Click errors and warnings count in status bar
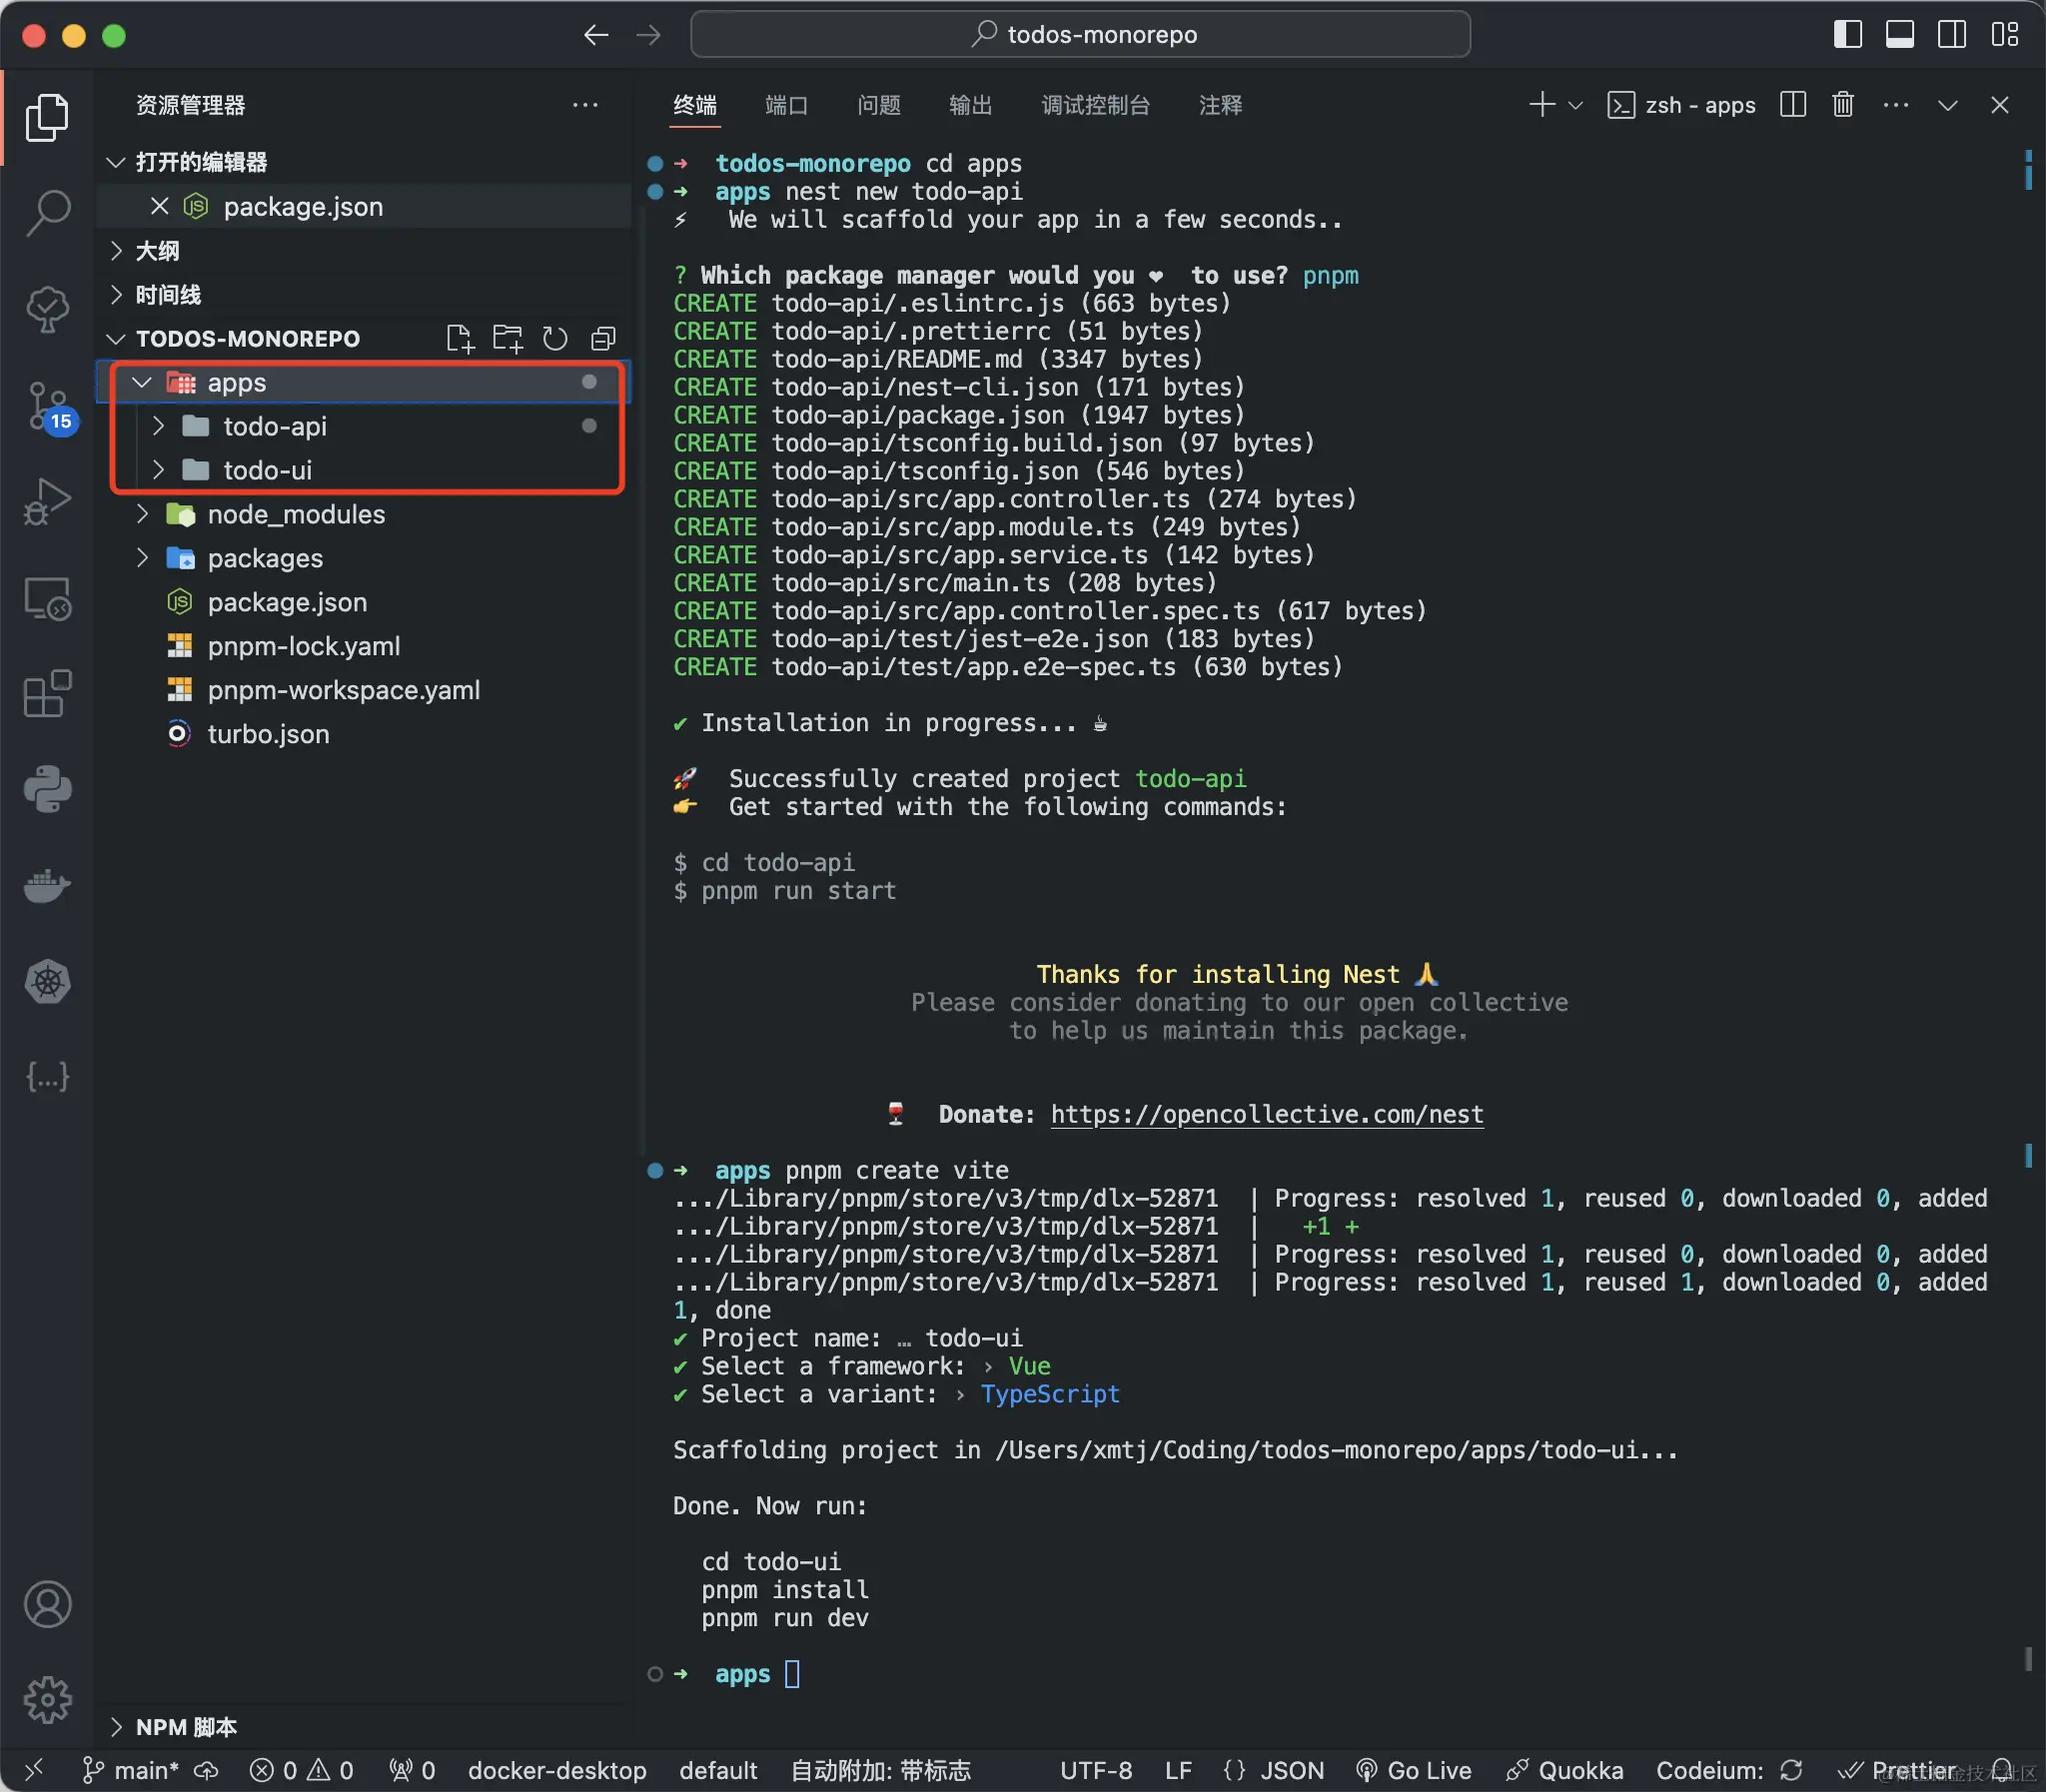 click(x=301, y=1770)
